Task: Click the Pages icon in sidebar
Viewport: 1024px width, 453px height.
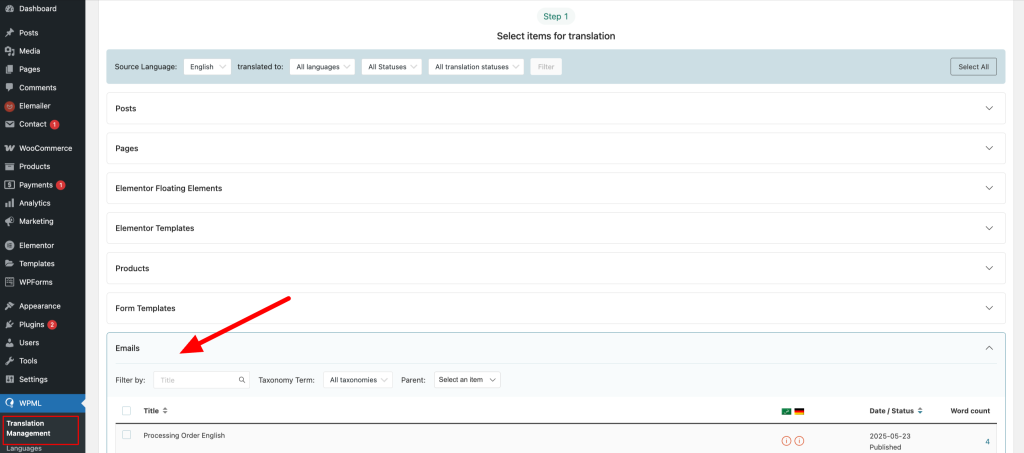Action: [9, 69]
